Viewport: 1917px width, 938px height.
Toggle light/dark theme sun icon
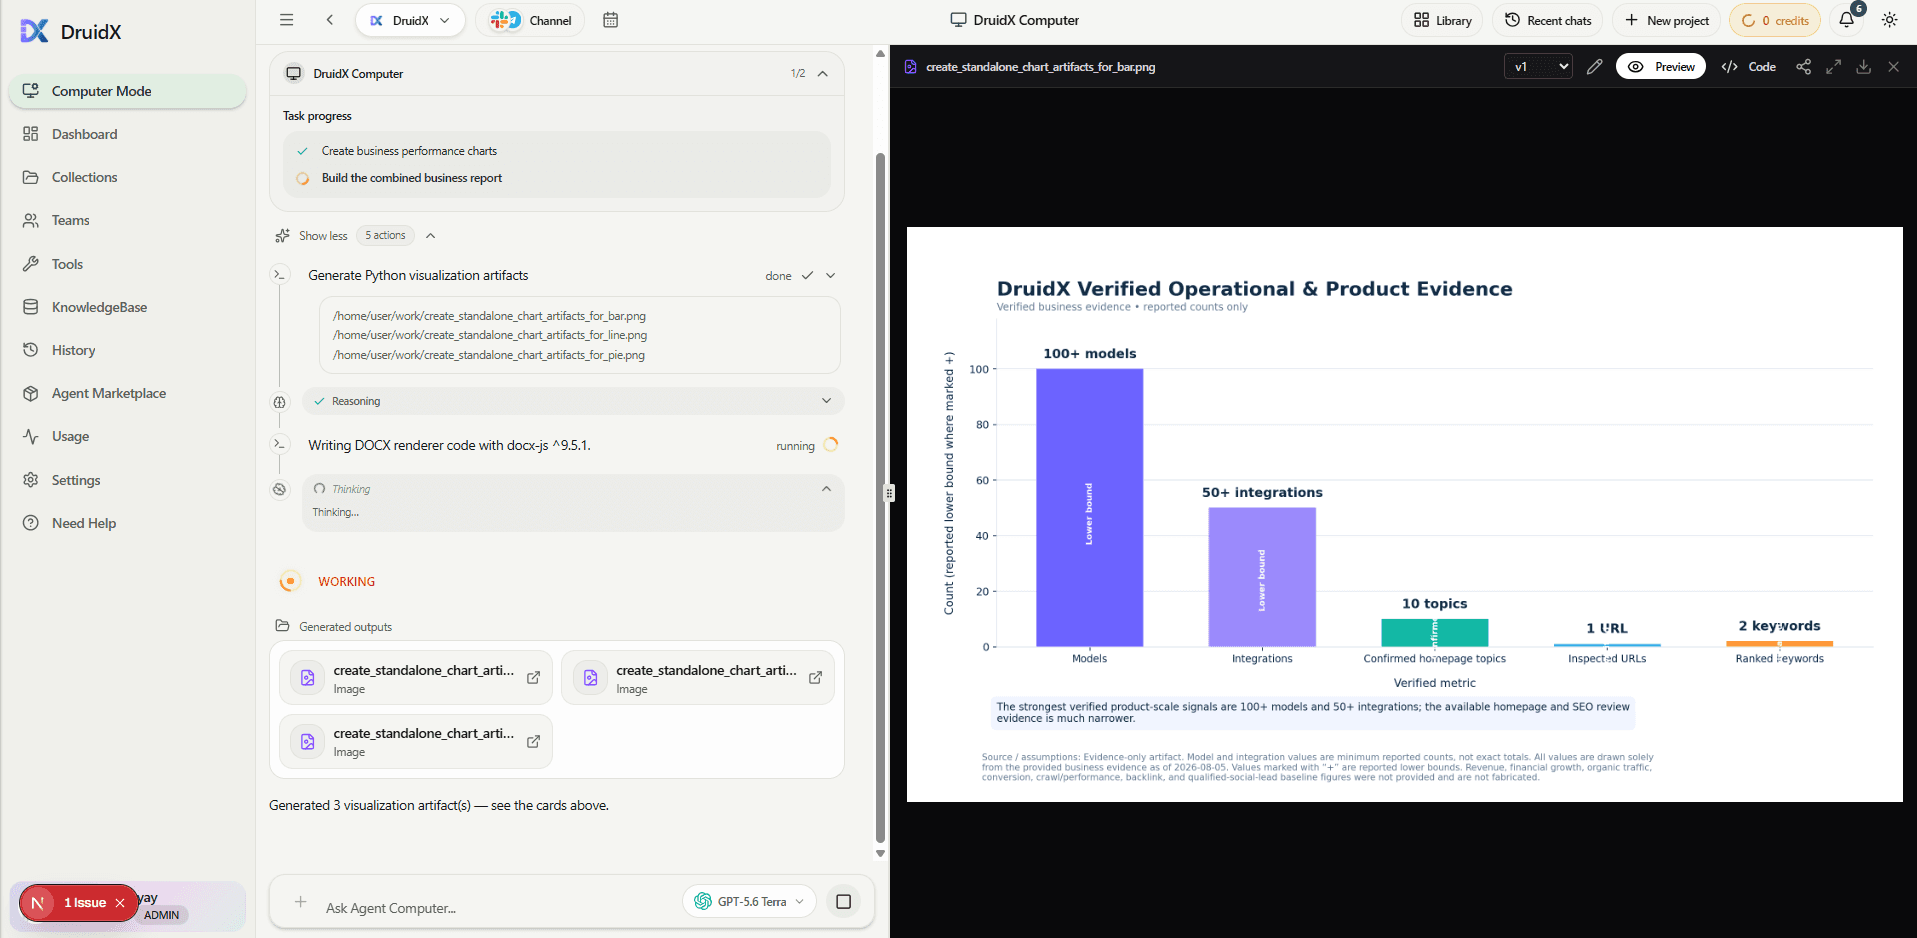pos(1889,20)
